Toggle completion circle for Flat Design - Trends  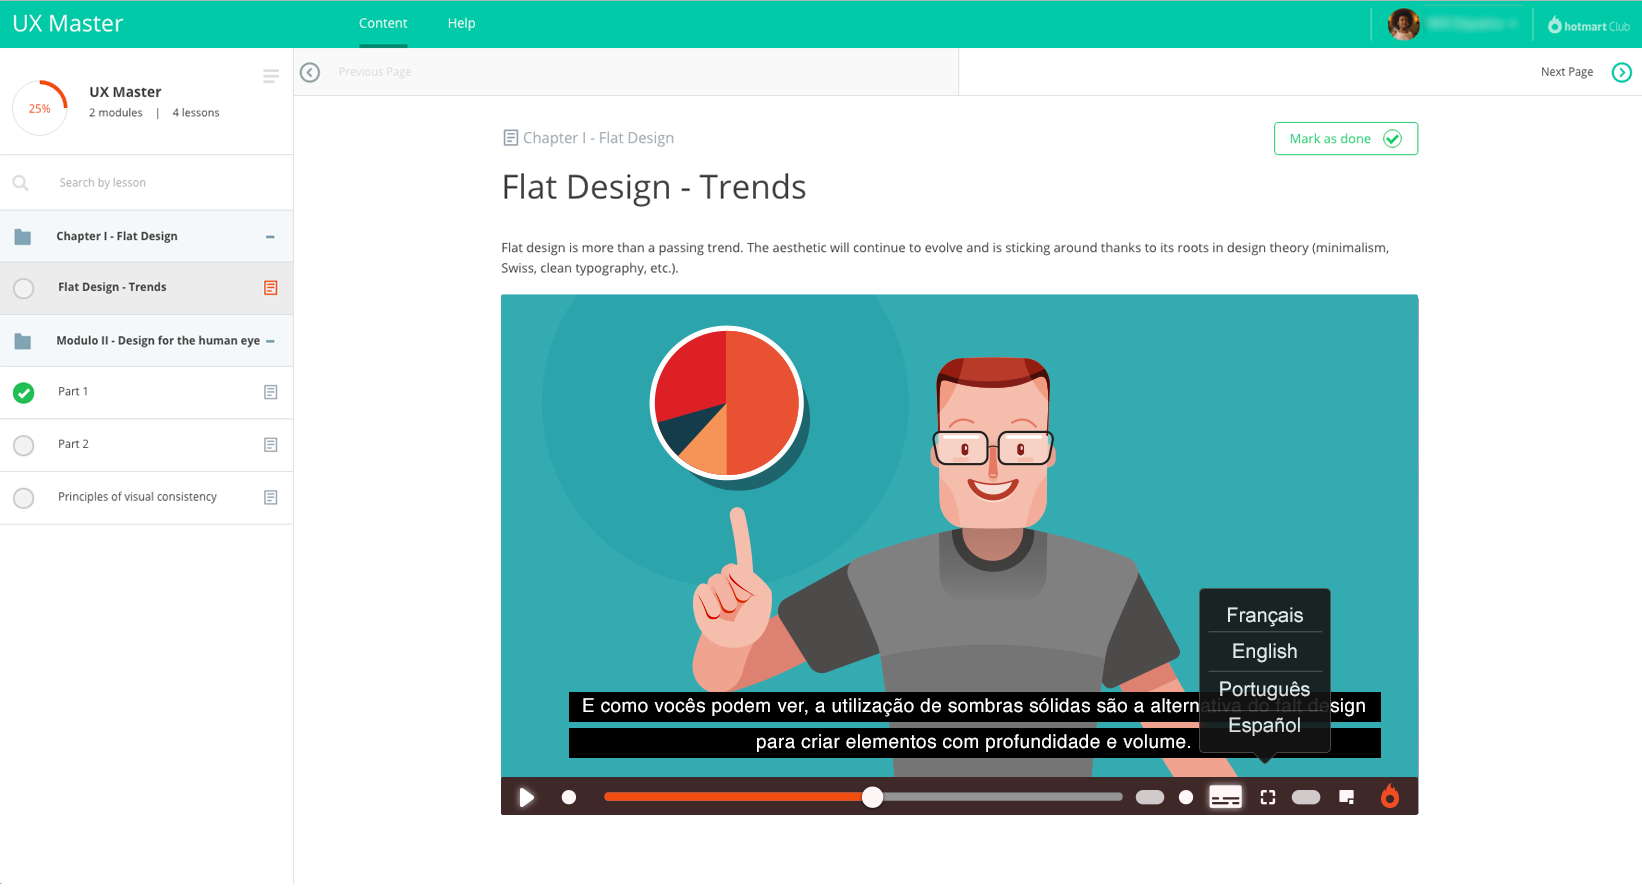[x=24, y=288]
